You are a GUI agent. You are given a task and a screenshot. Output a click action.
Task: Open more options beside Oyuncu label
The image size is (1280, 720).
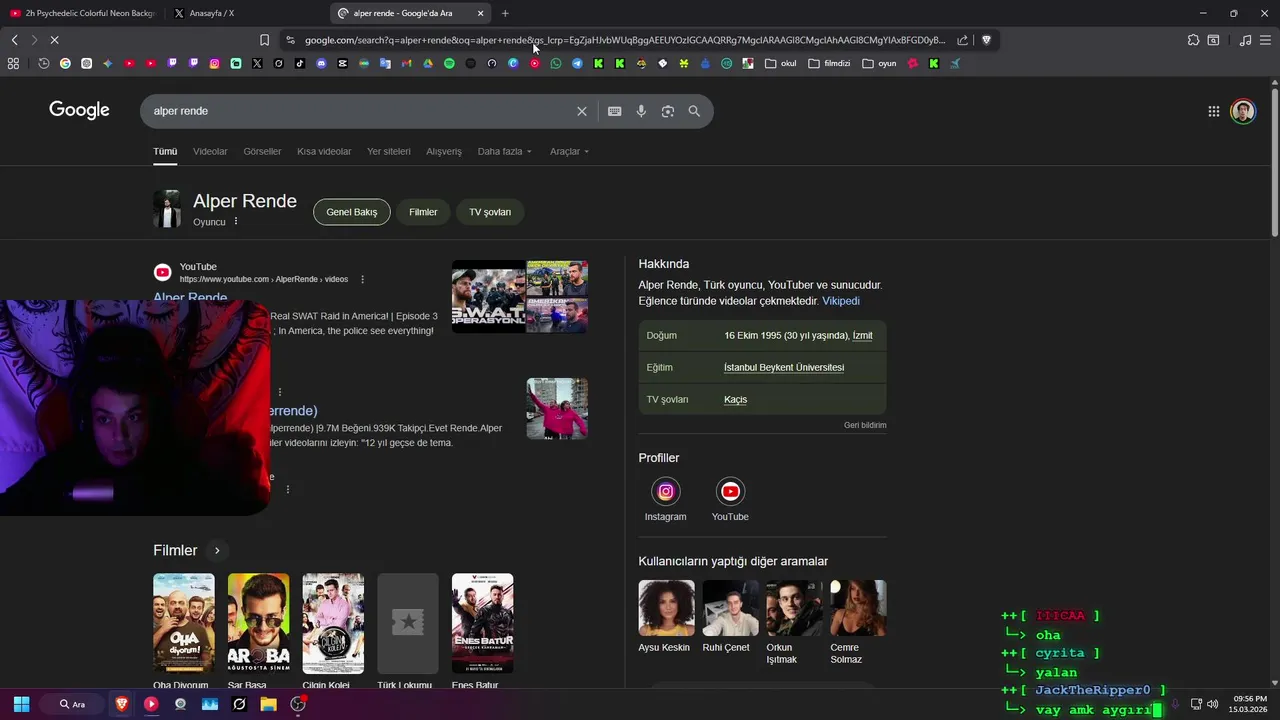click(236, 221)
